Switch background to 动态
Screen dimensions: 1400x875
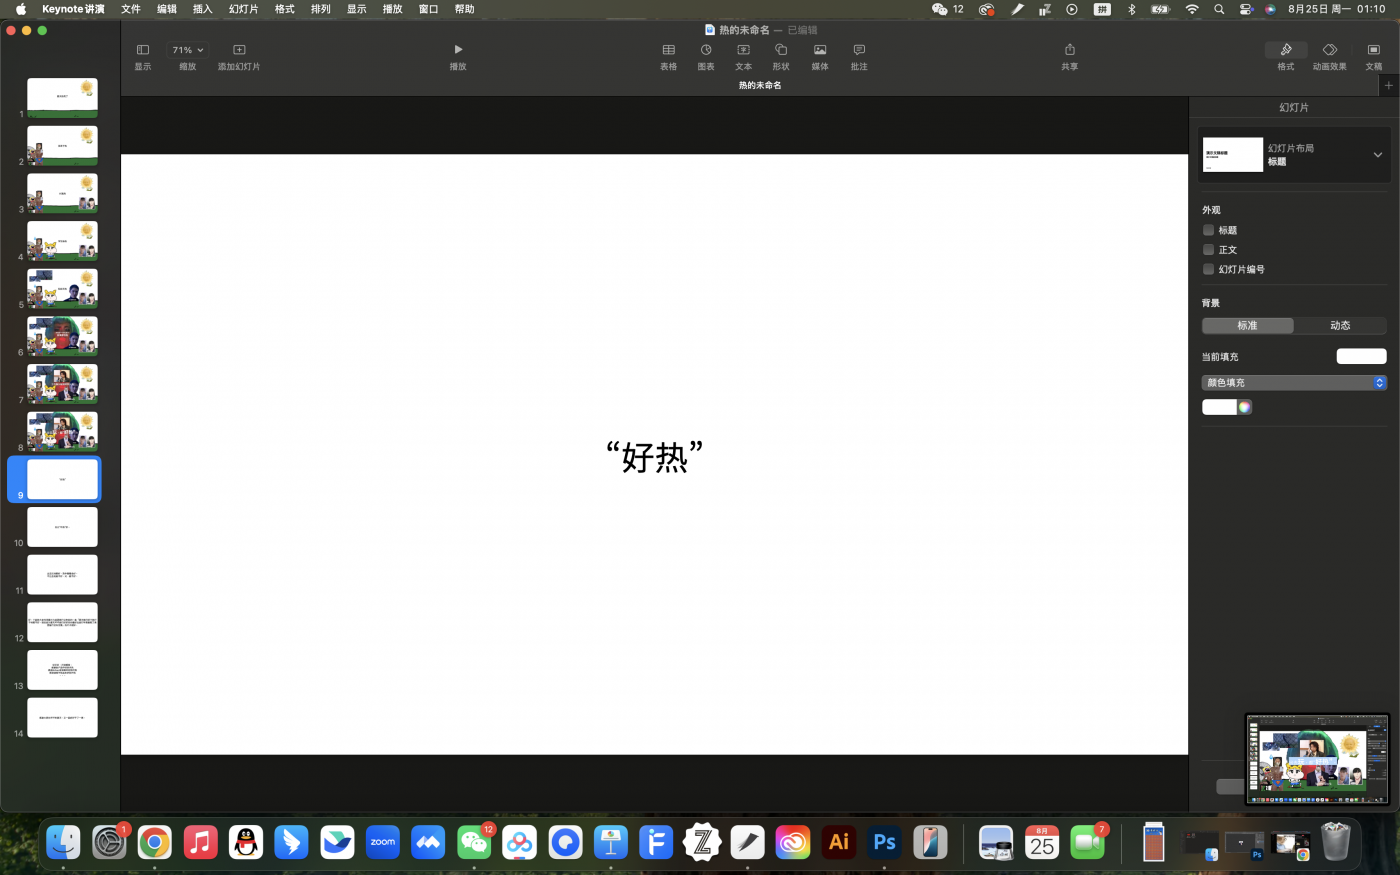pyautogui.click(x=1340, y=326)
